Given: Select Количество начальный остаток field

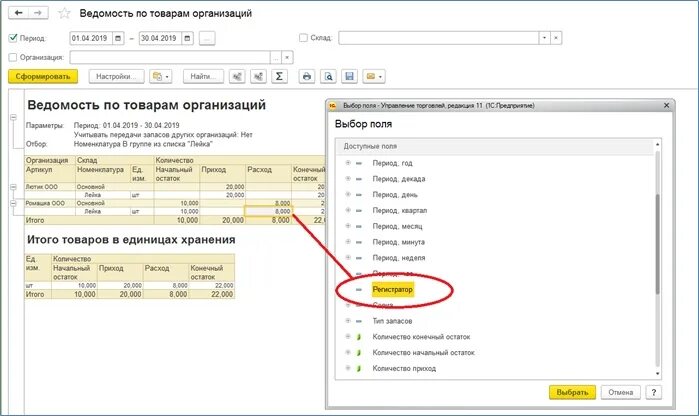Looking at the screenshot, I should tap(424, 352).
